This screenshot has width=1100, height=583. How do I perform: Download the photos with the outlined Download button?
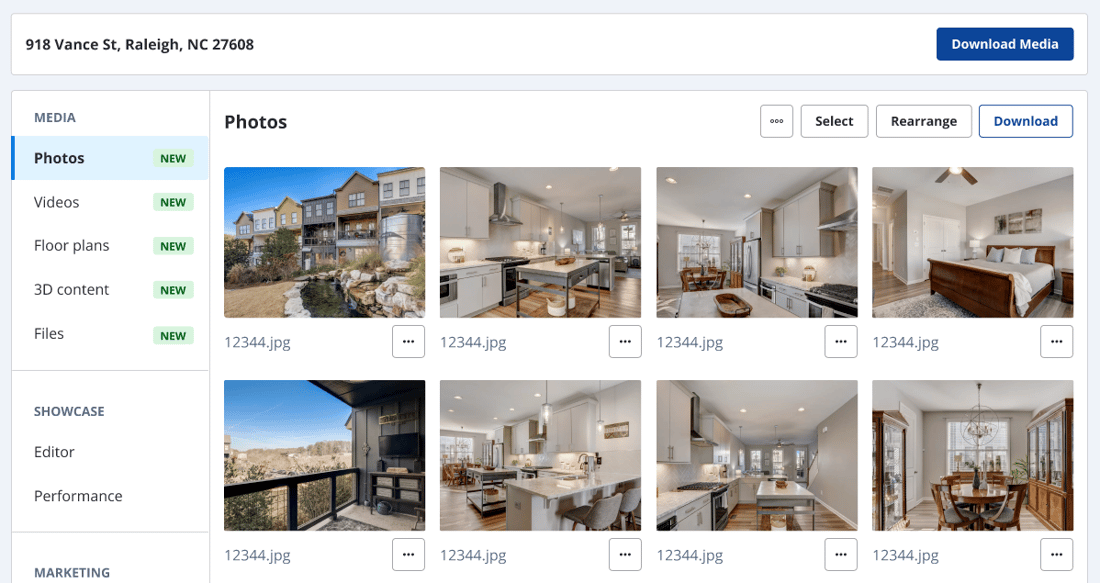1026,121
